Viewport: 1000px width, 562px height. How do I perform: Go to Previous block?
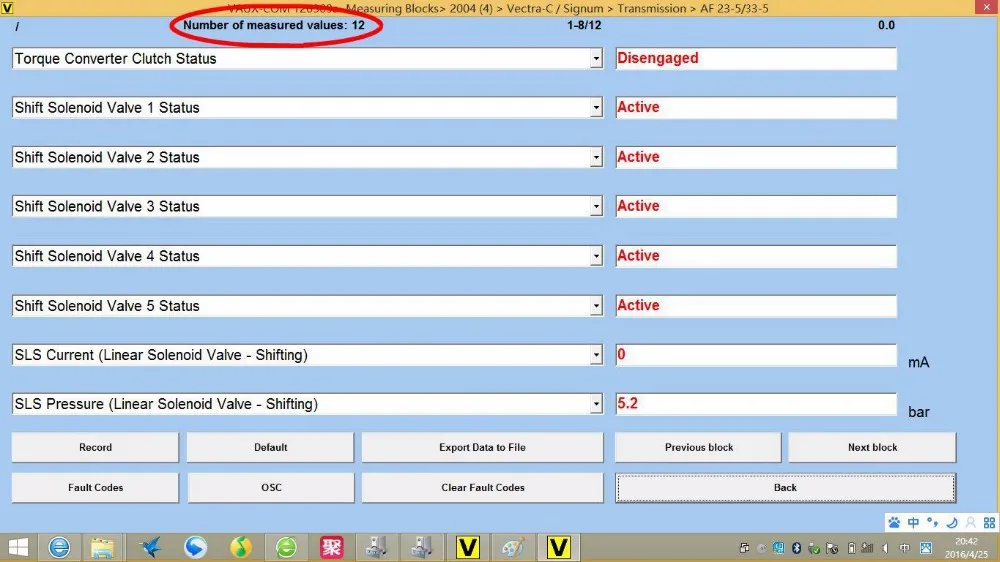point(698,447)
